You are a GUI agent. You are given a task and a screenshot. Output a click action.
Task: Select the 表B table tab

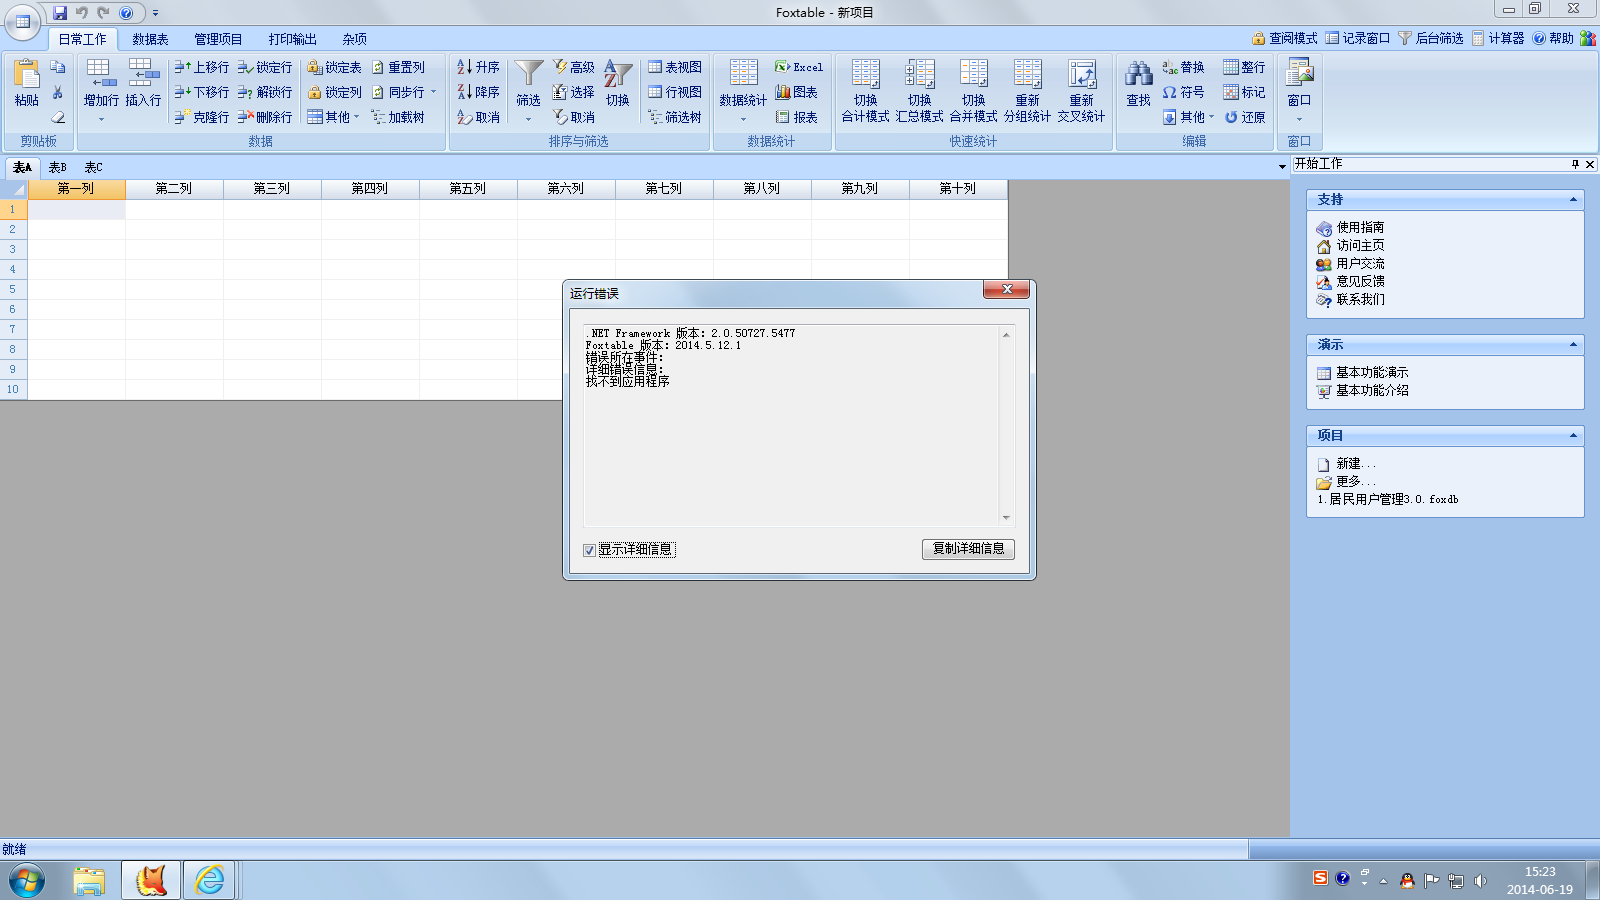point(58,167)
